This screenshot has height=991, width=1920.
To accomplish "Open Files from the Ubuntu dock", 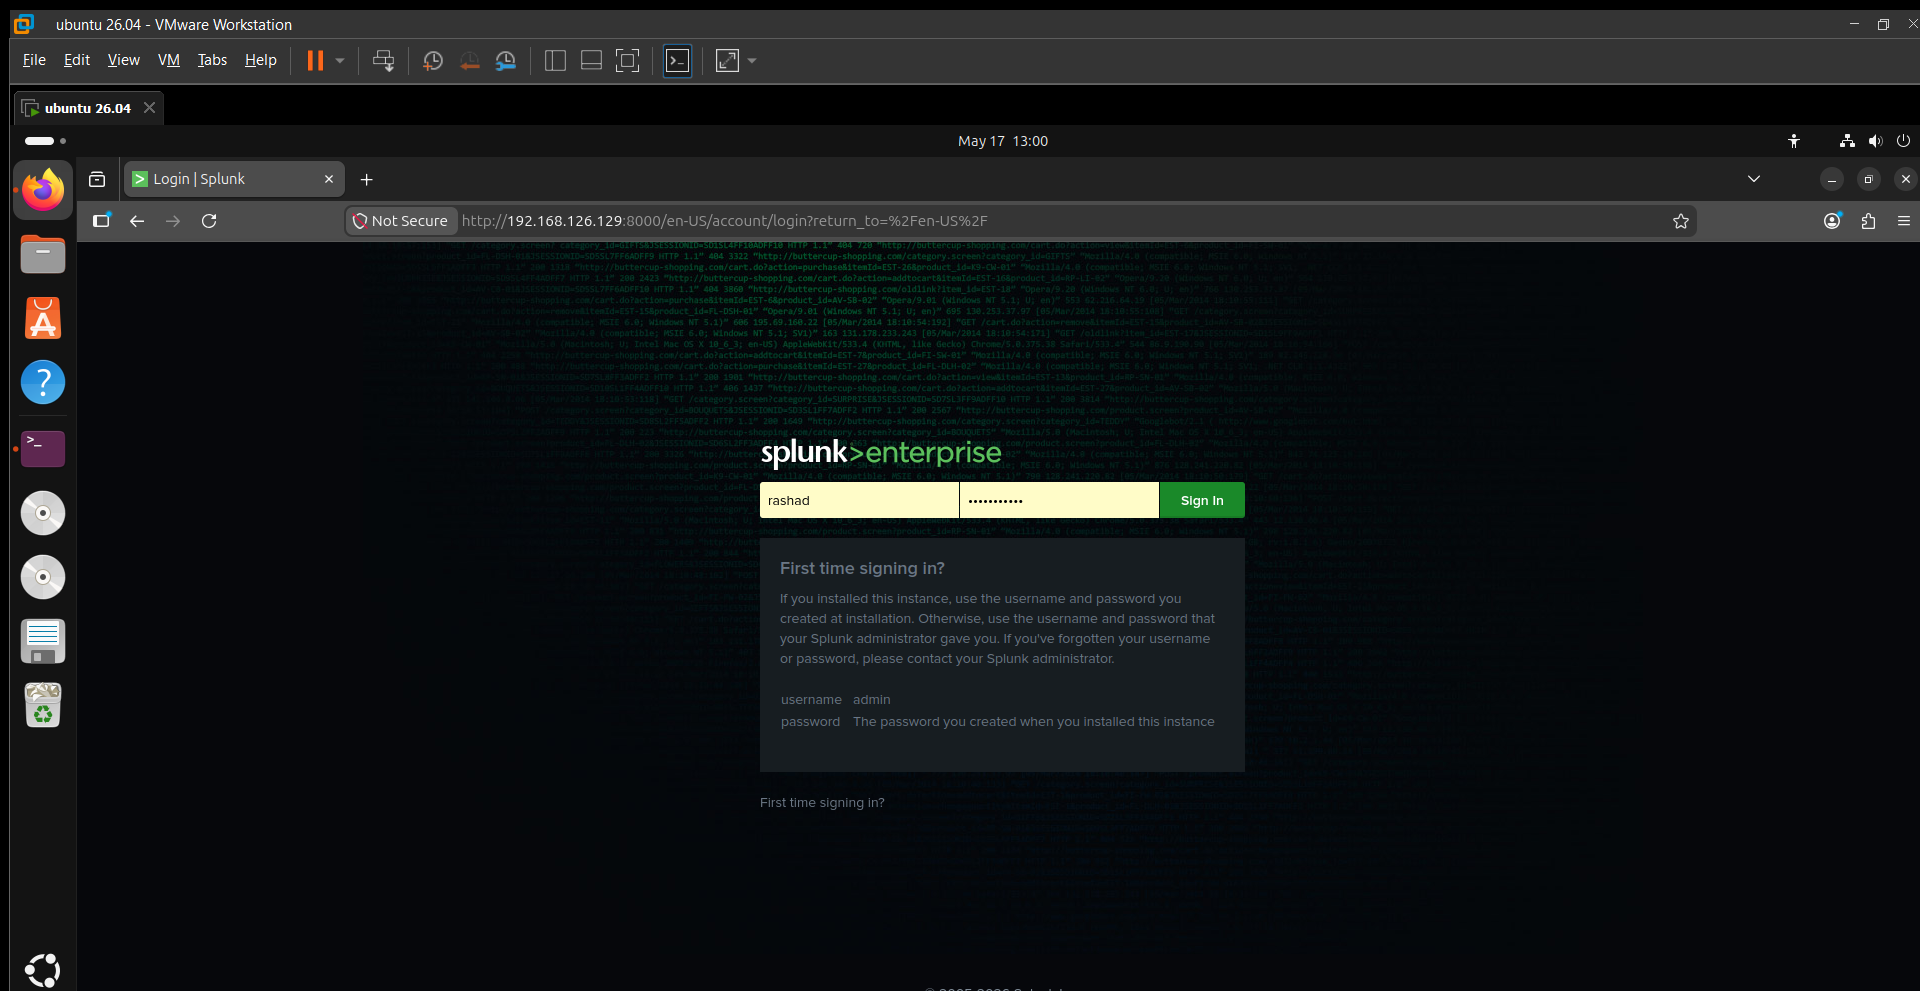I will point(43,254).
